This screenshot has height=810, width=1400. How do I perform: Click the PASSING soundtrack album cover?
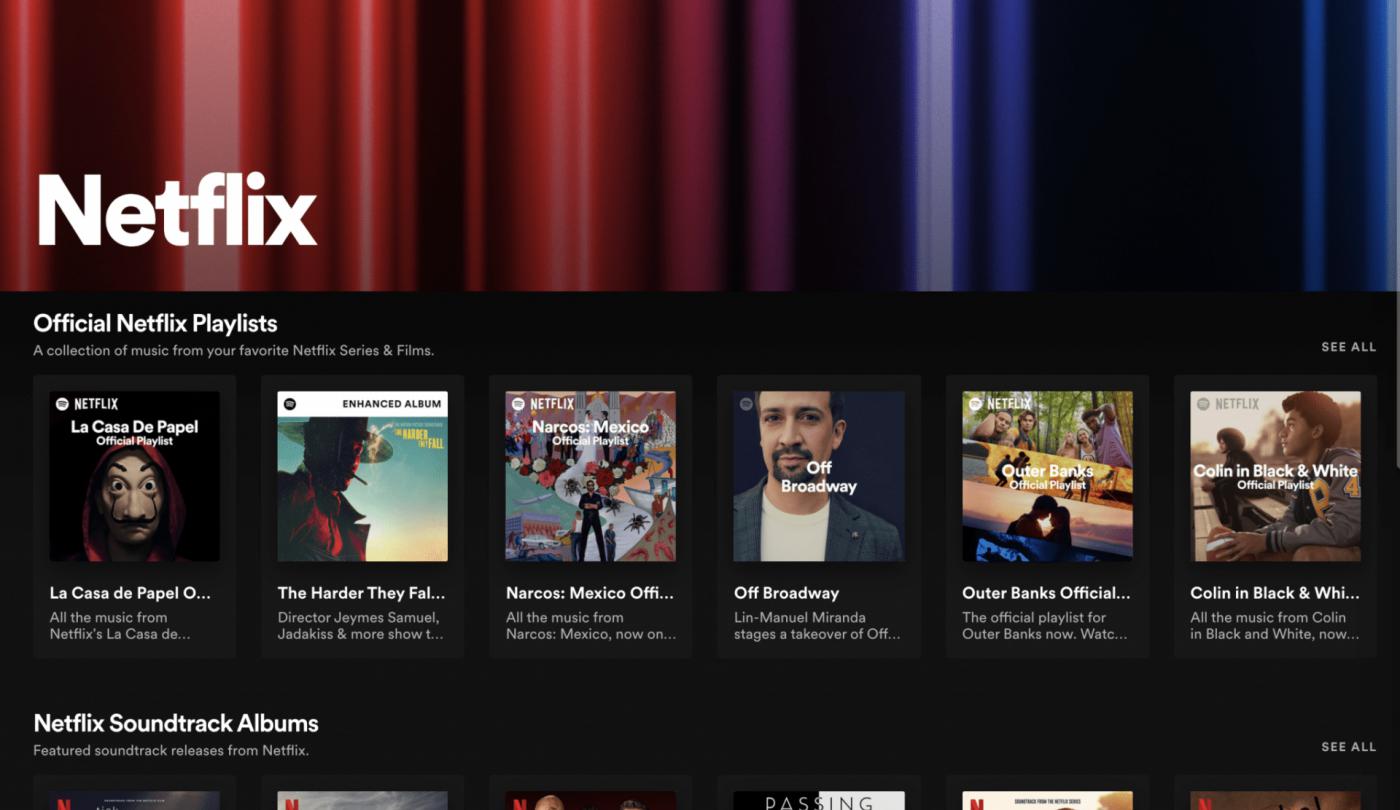[x=819, y=801]
